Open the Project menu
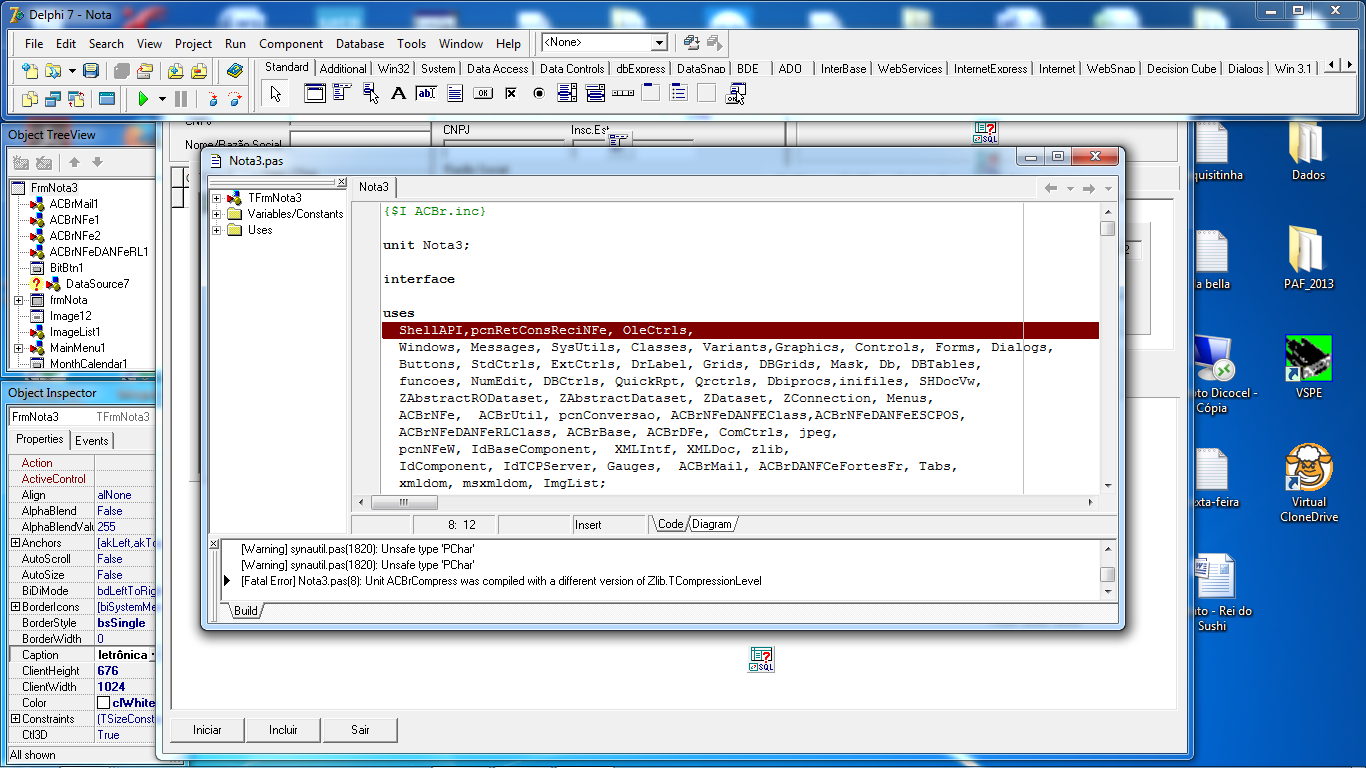 [193, 44]
